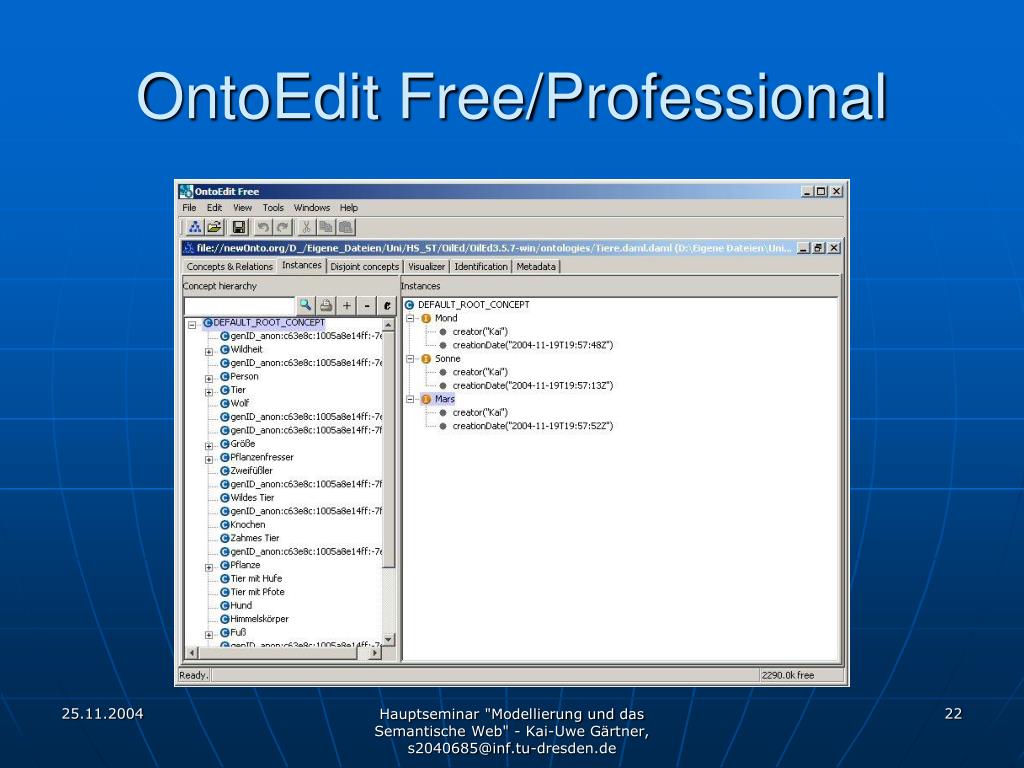Open the Visualizer tab
This screenshot has width=1024, height=768.
tap(426, 266)
